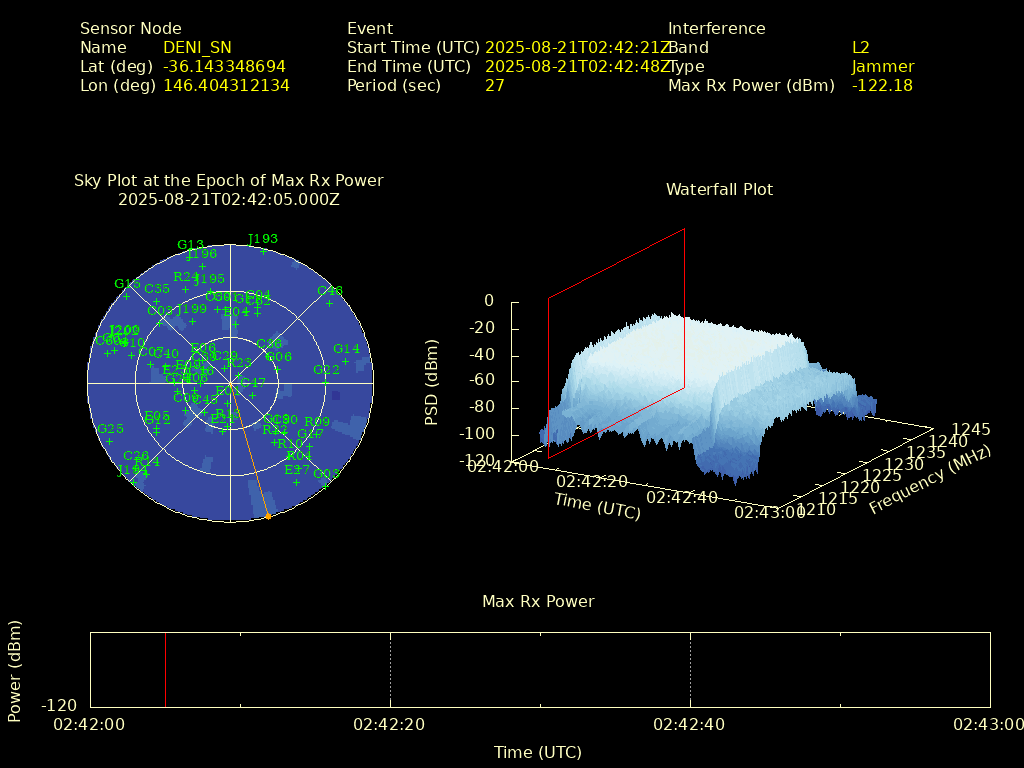The image size is (1024, 768).
Task: Select the C35 satellite marker
Action: [x=156, y=300]
